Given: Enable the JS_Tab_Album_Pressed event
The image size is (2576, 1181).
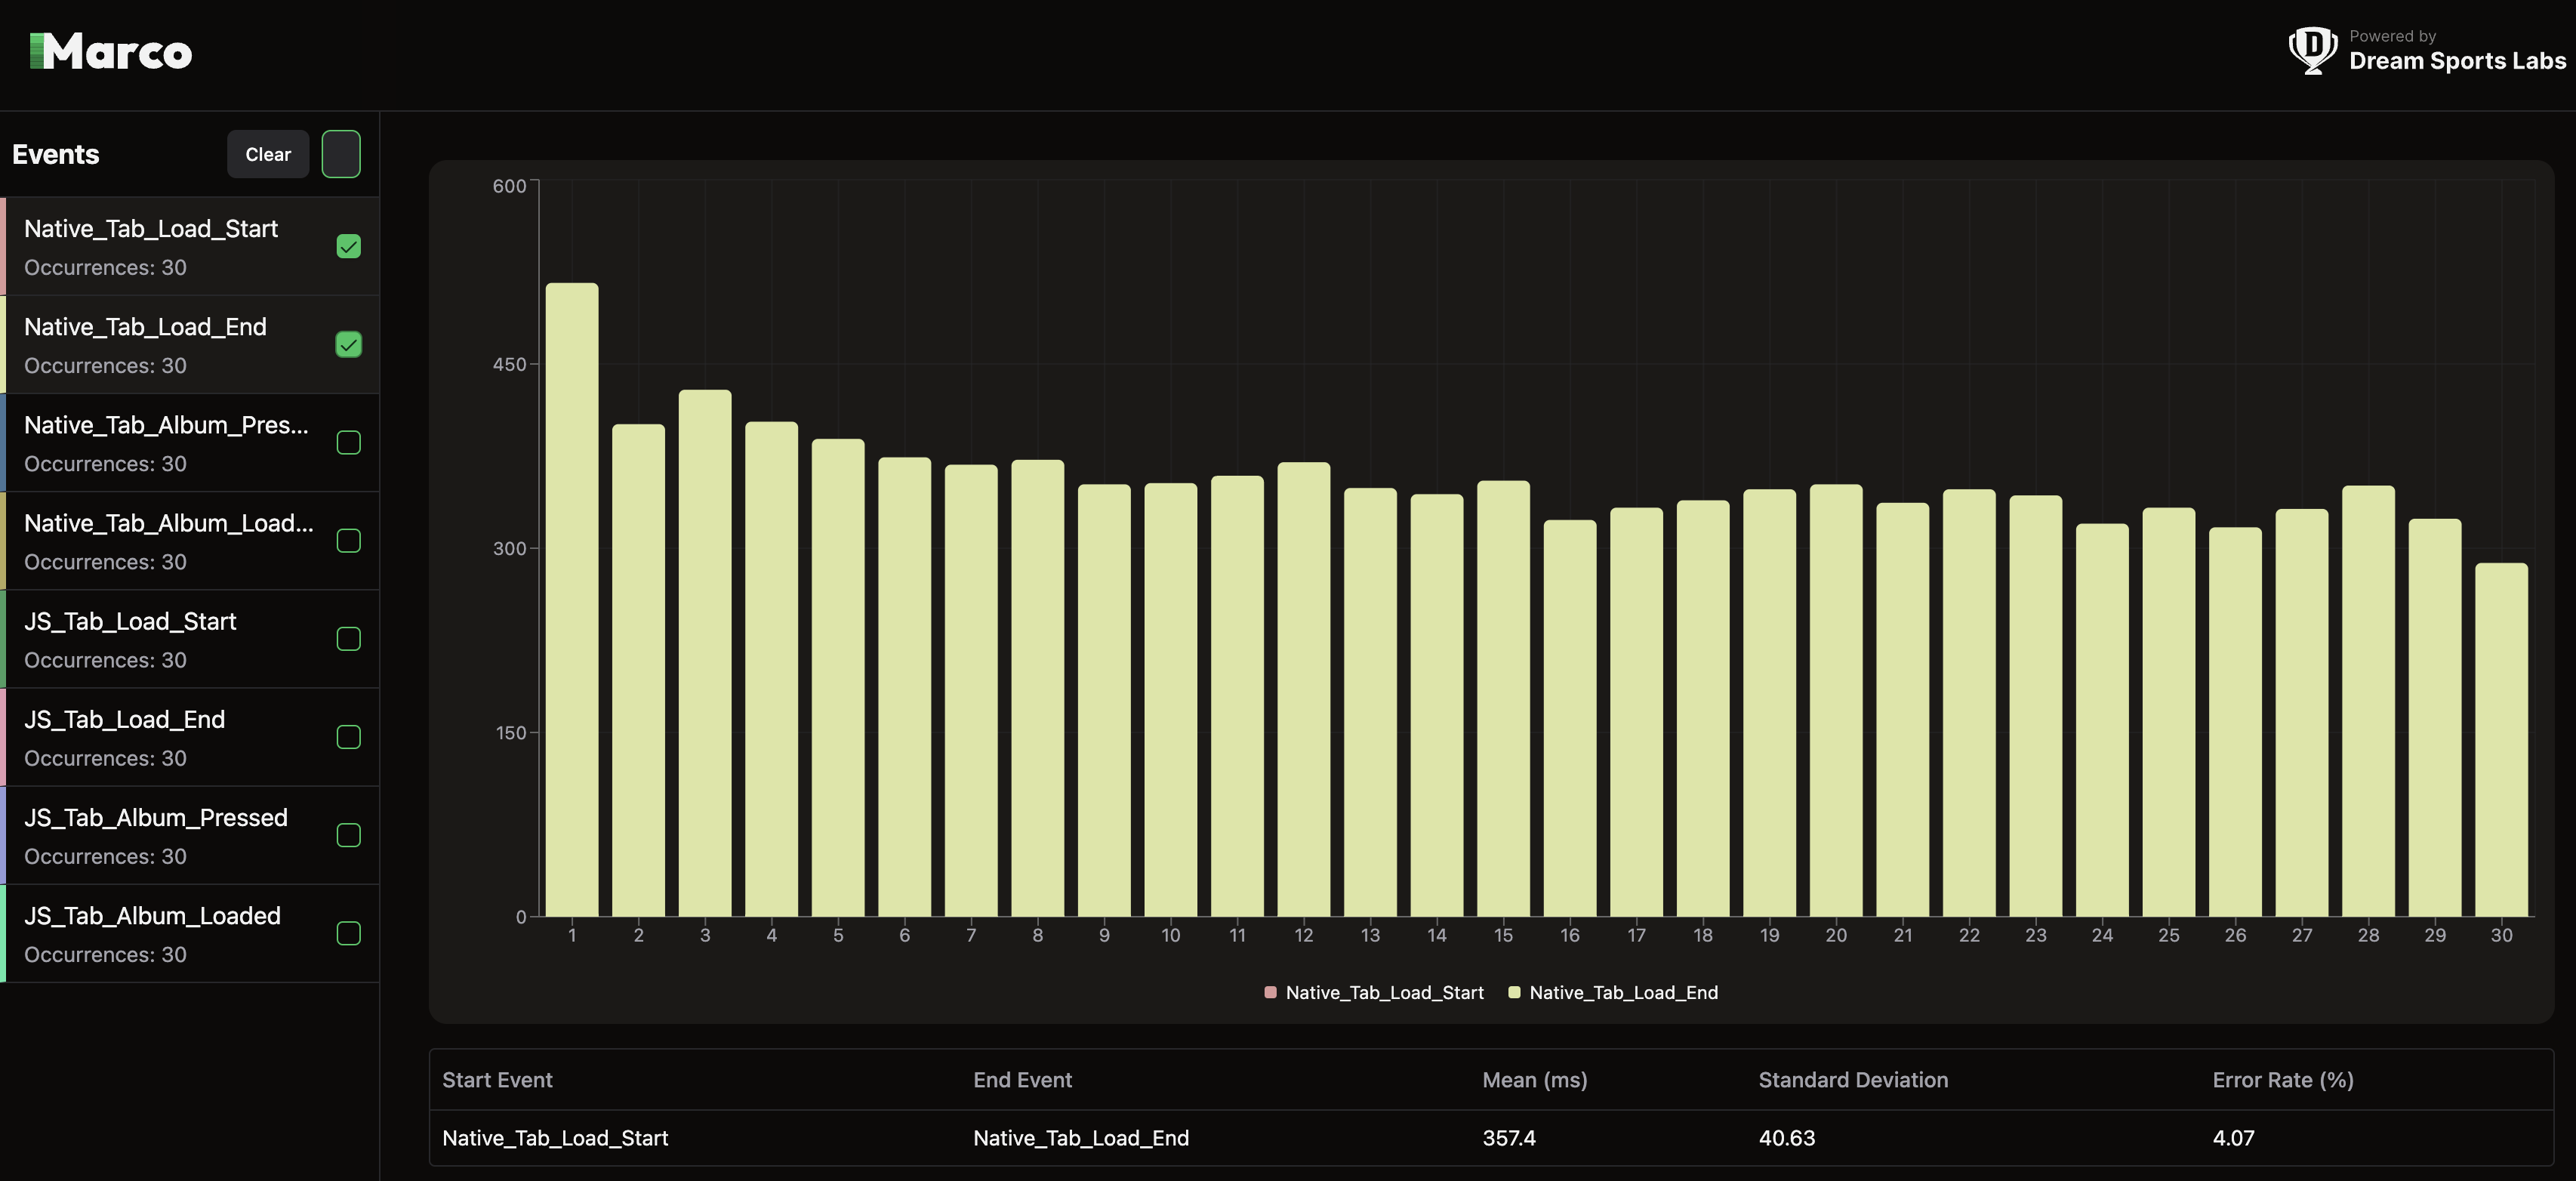Looking at the screenshot, I should pyautogui.click(x=348, y=835).
